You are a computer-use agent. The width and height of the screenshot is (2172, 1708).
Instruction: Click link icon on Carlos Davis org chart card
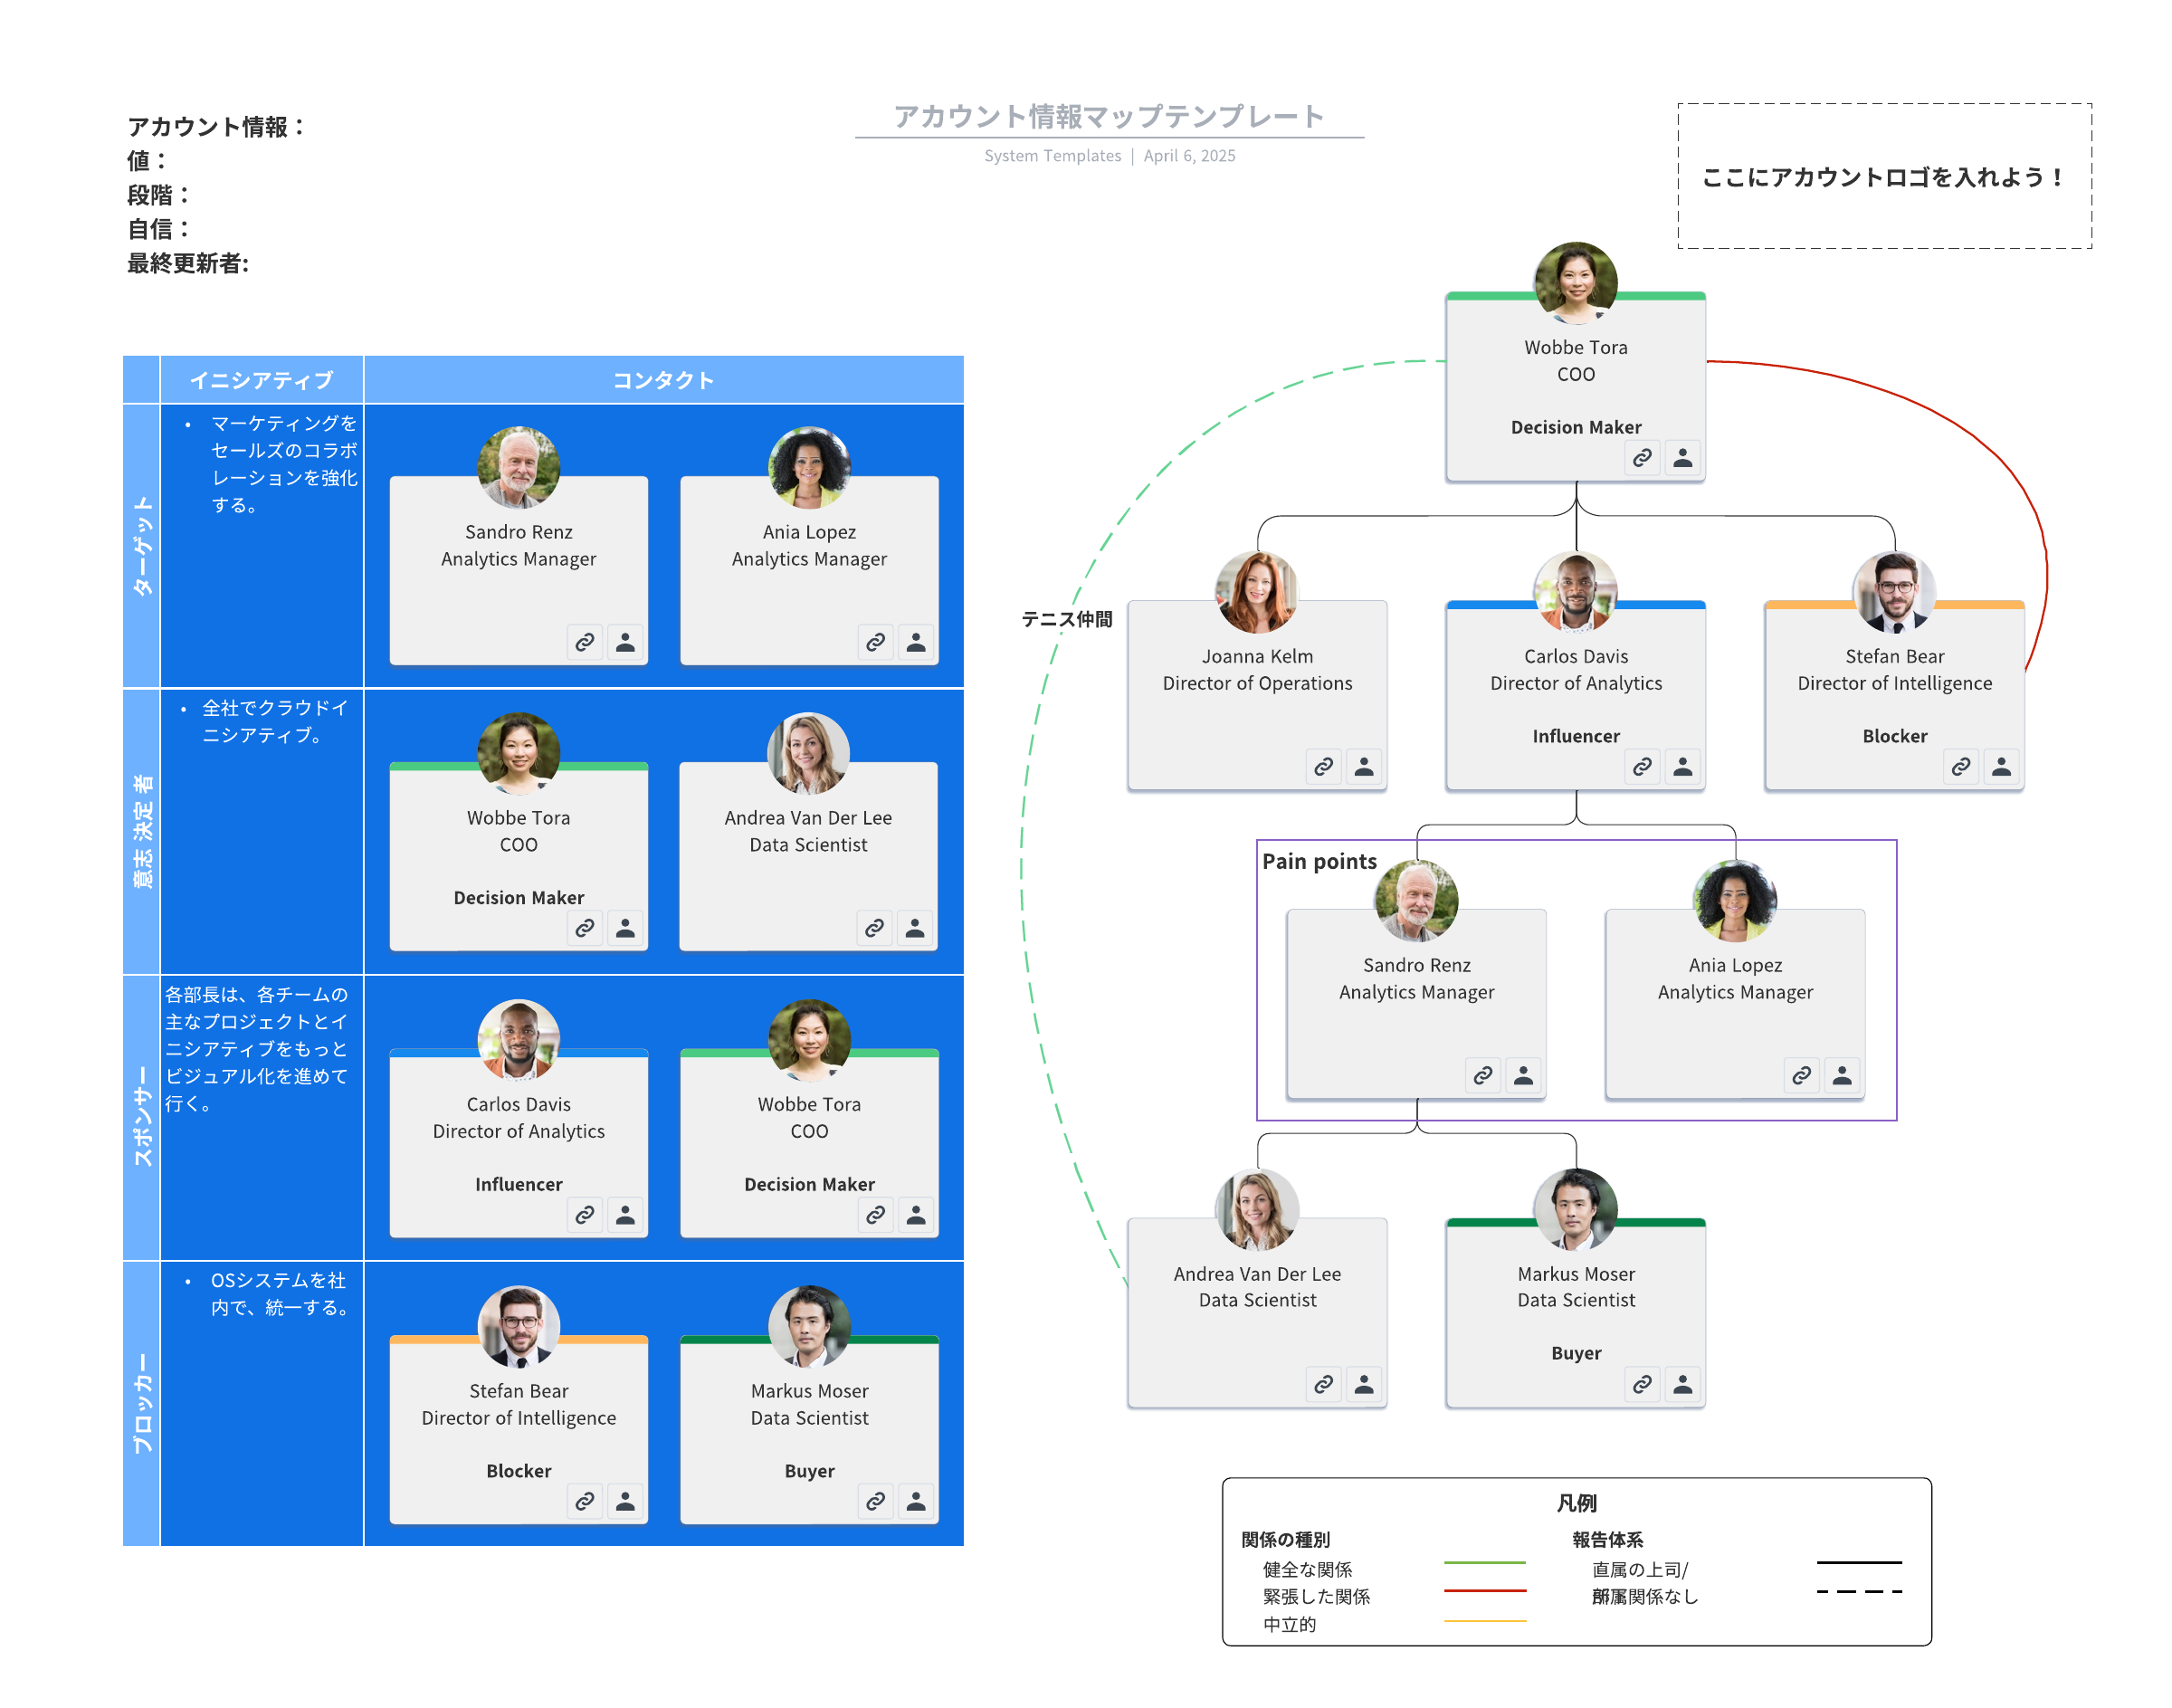click(x=1641, y=767)
